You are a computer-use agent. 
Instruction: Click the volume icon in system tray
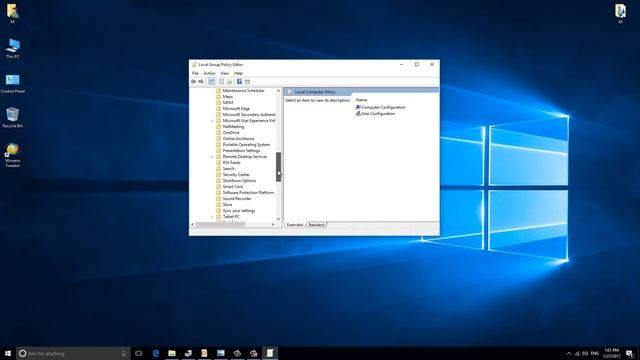coord(585,353)
